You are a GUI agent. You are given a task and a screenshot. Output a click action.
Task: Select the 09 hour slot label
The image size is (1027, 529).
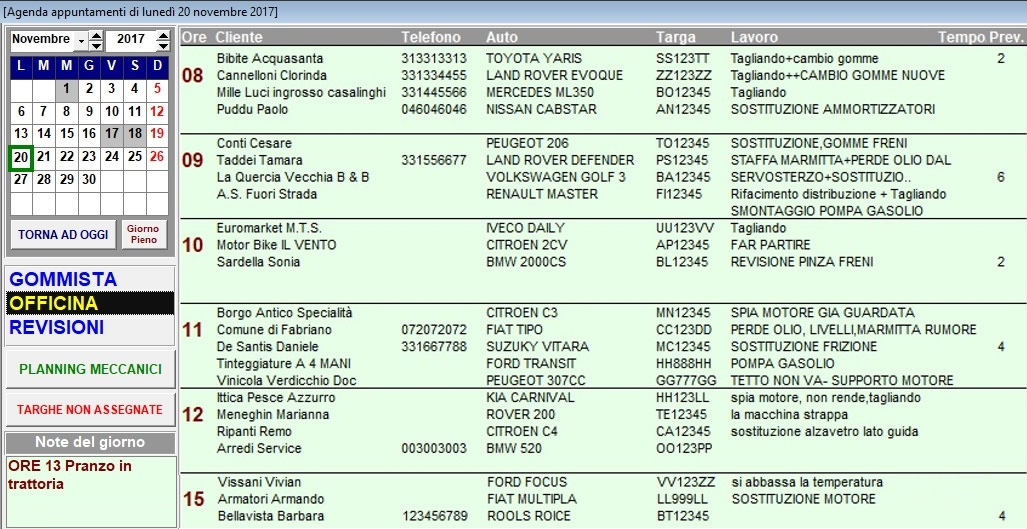(193, 160)
